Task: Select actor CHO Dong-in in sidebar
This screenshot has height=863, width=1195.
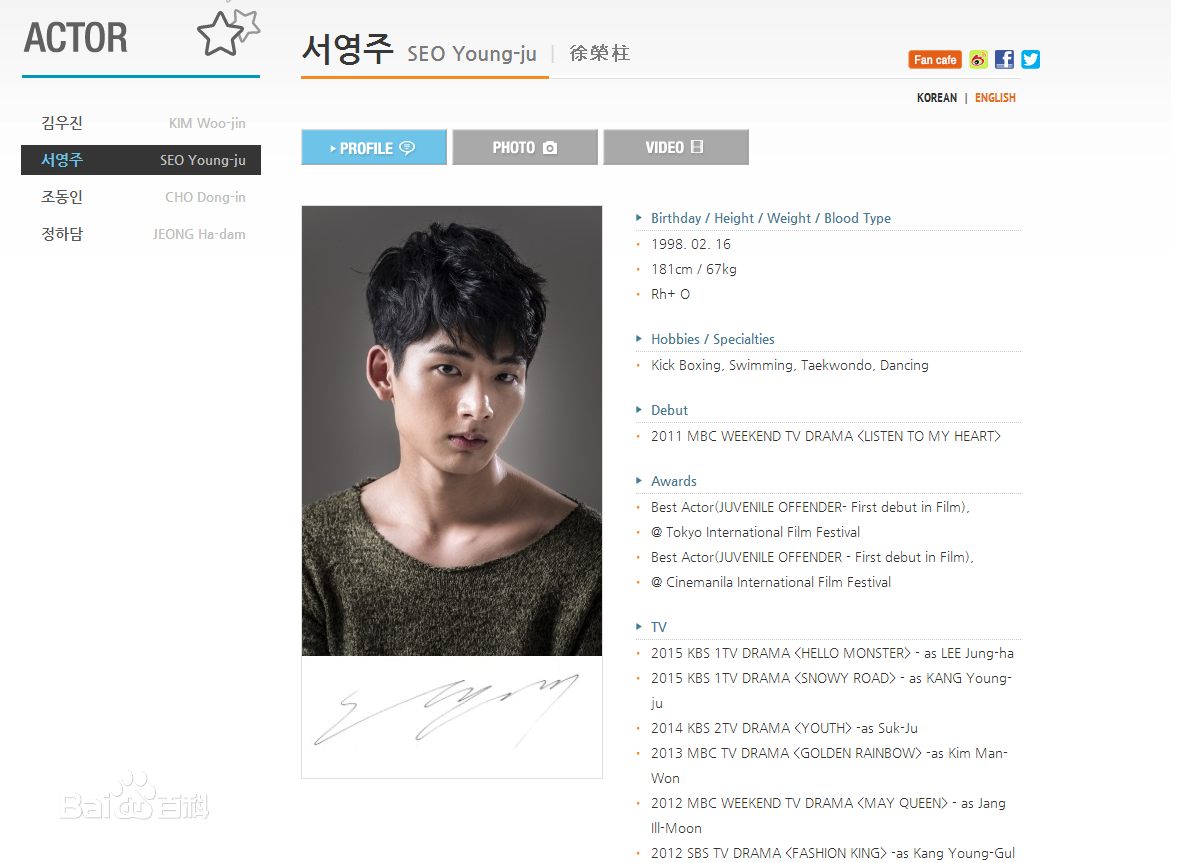Action: 141,197
